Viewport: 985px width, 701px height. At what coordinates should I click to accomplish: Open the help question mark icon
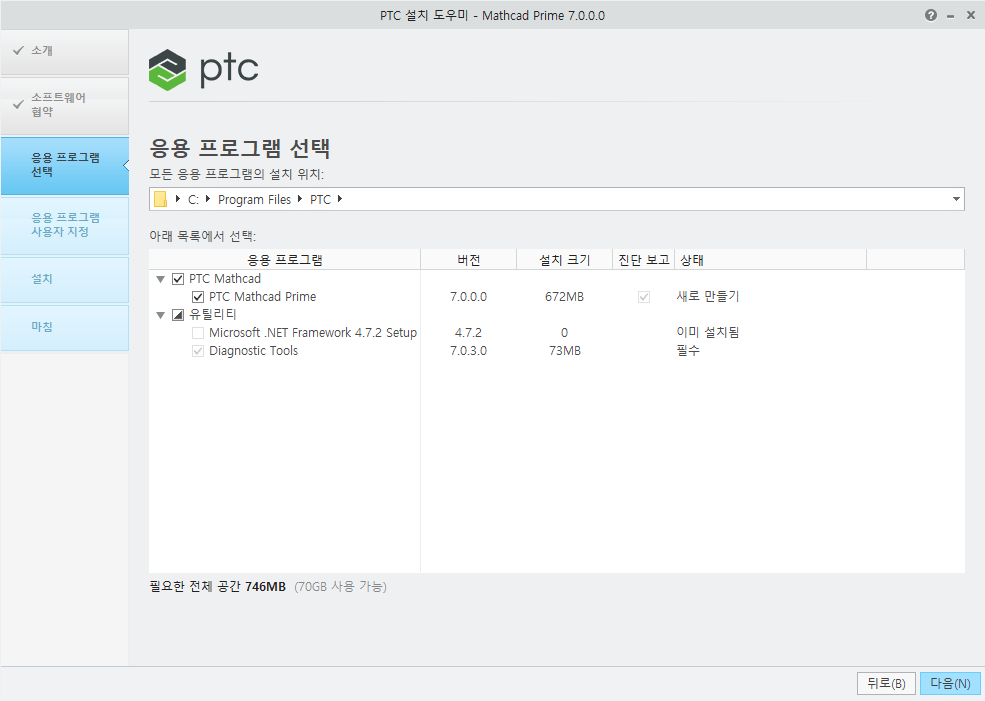(x=931, y=15)
